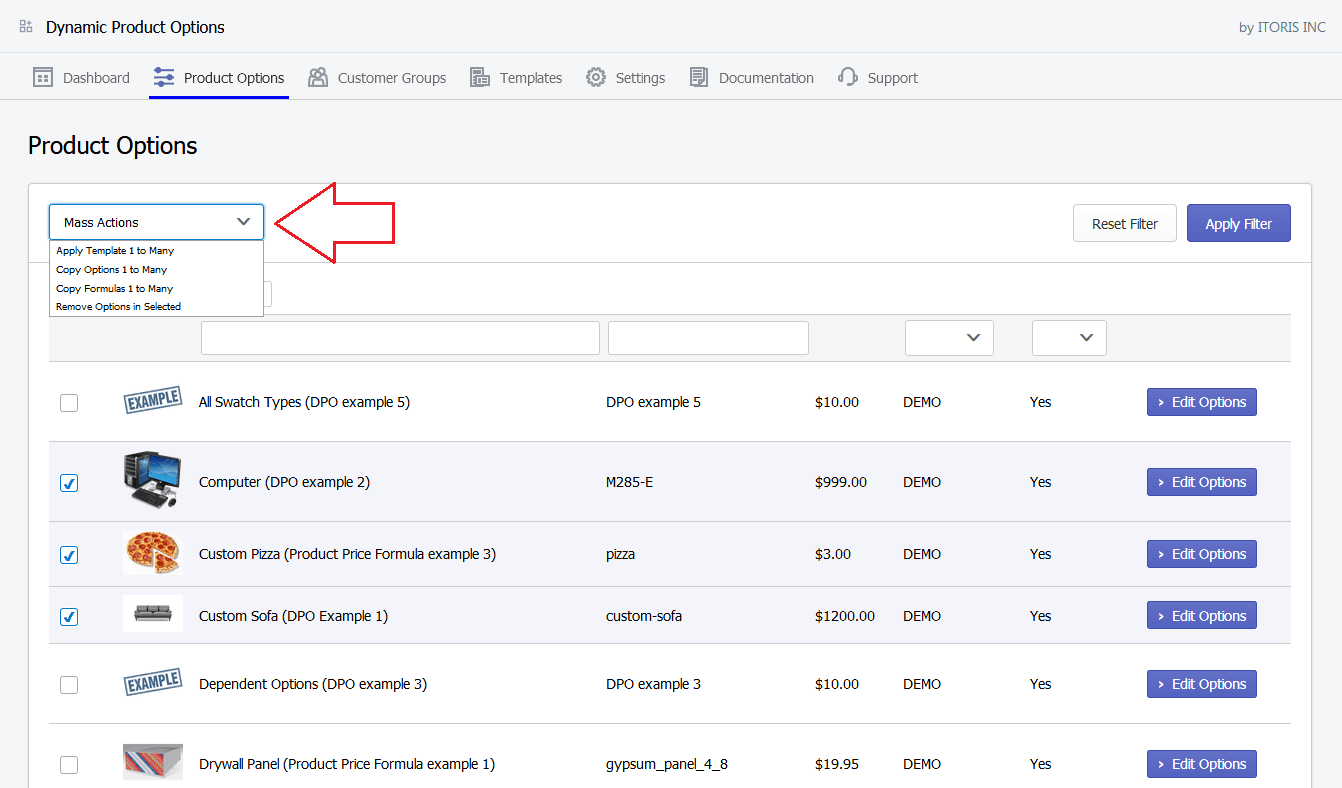Image resolution: width=1342 pixels, height=788 pixels.
Task: Click the app grid icon beside title
Action: pyautogui.click(x=26, y=27)
